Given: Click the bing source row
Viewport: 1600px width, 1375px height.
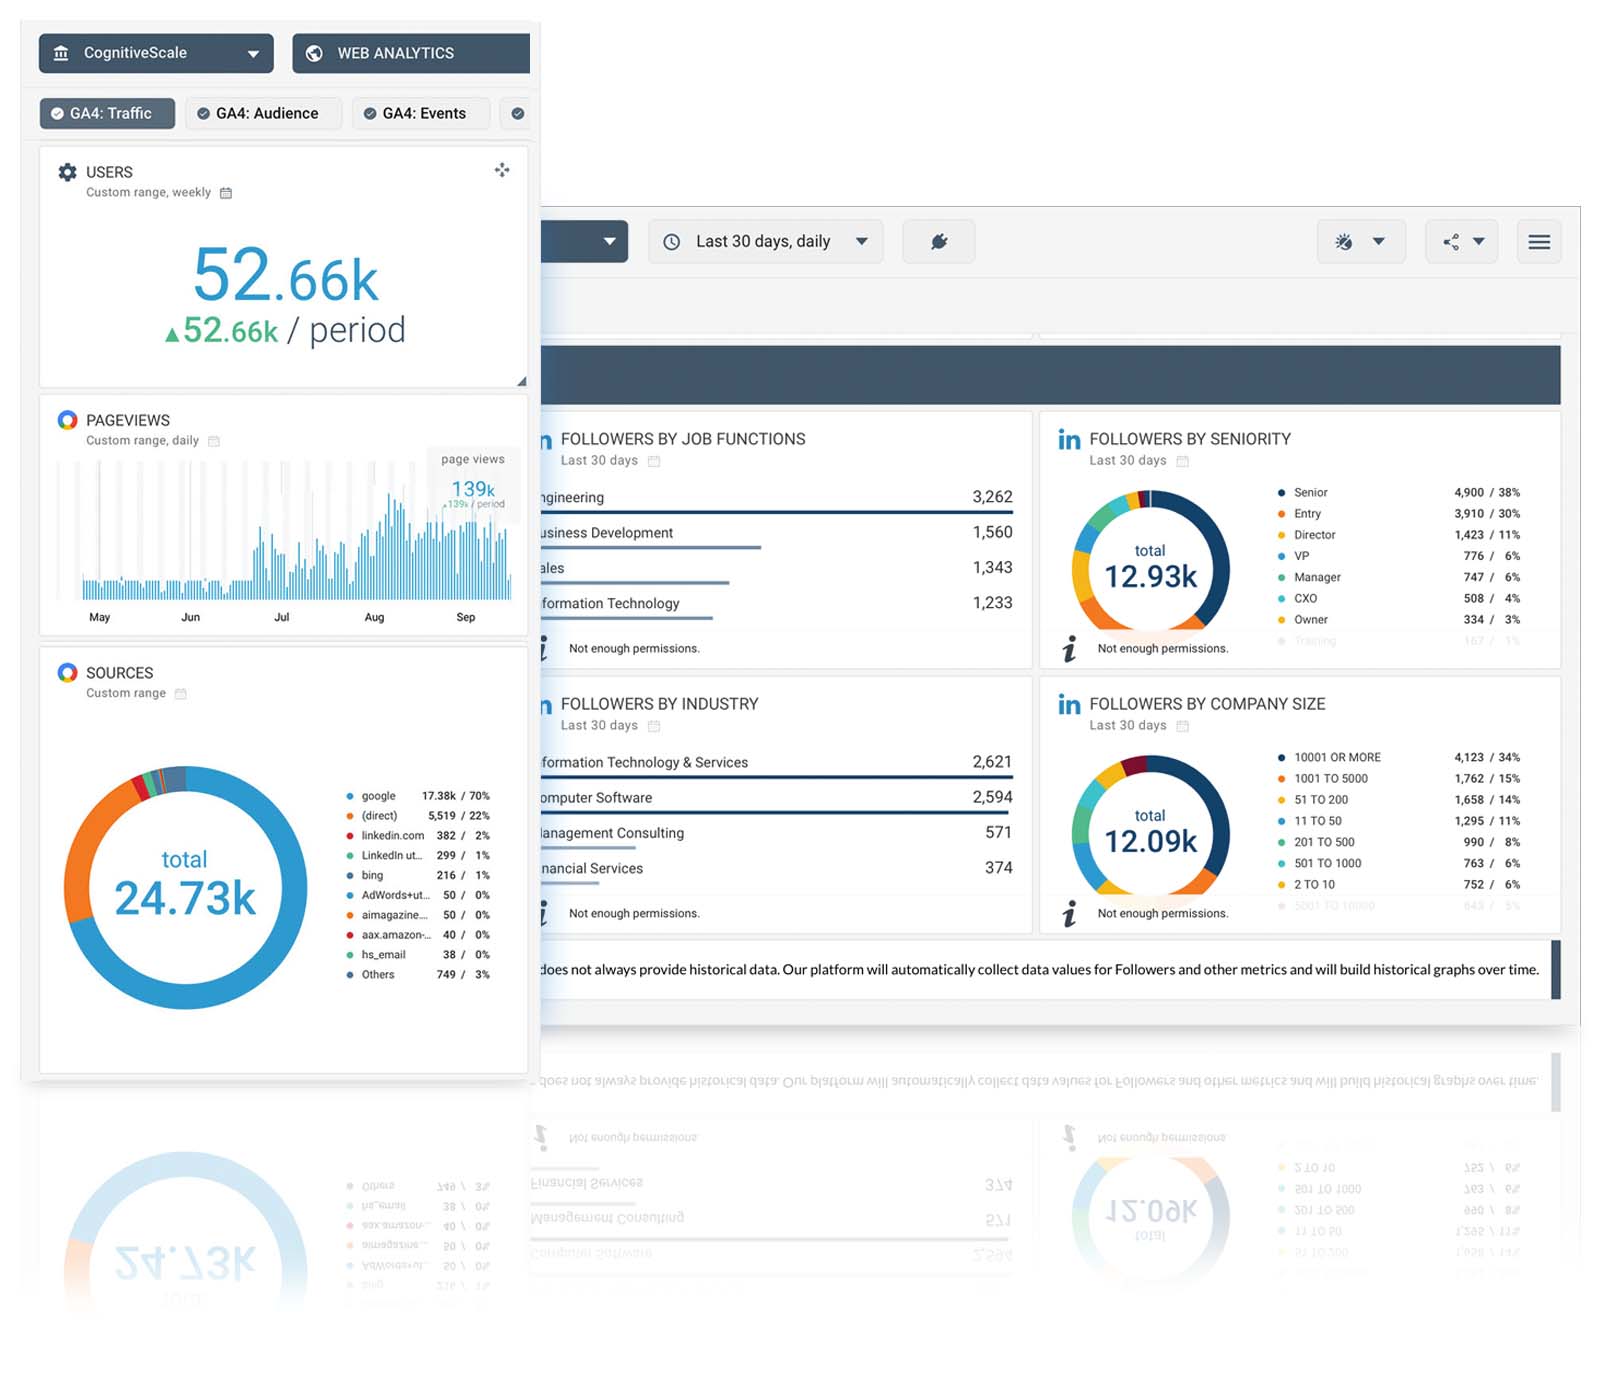Looking at the screenshot, I should click(418, 875).
